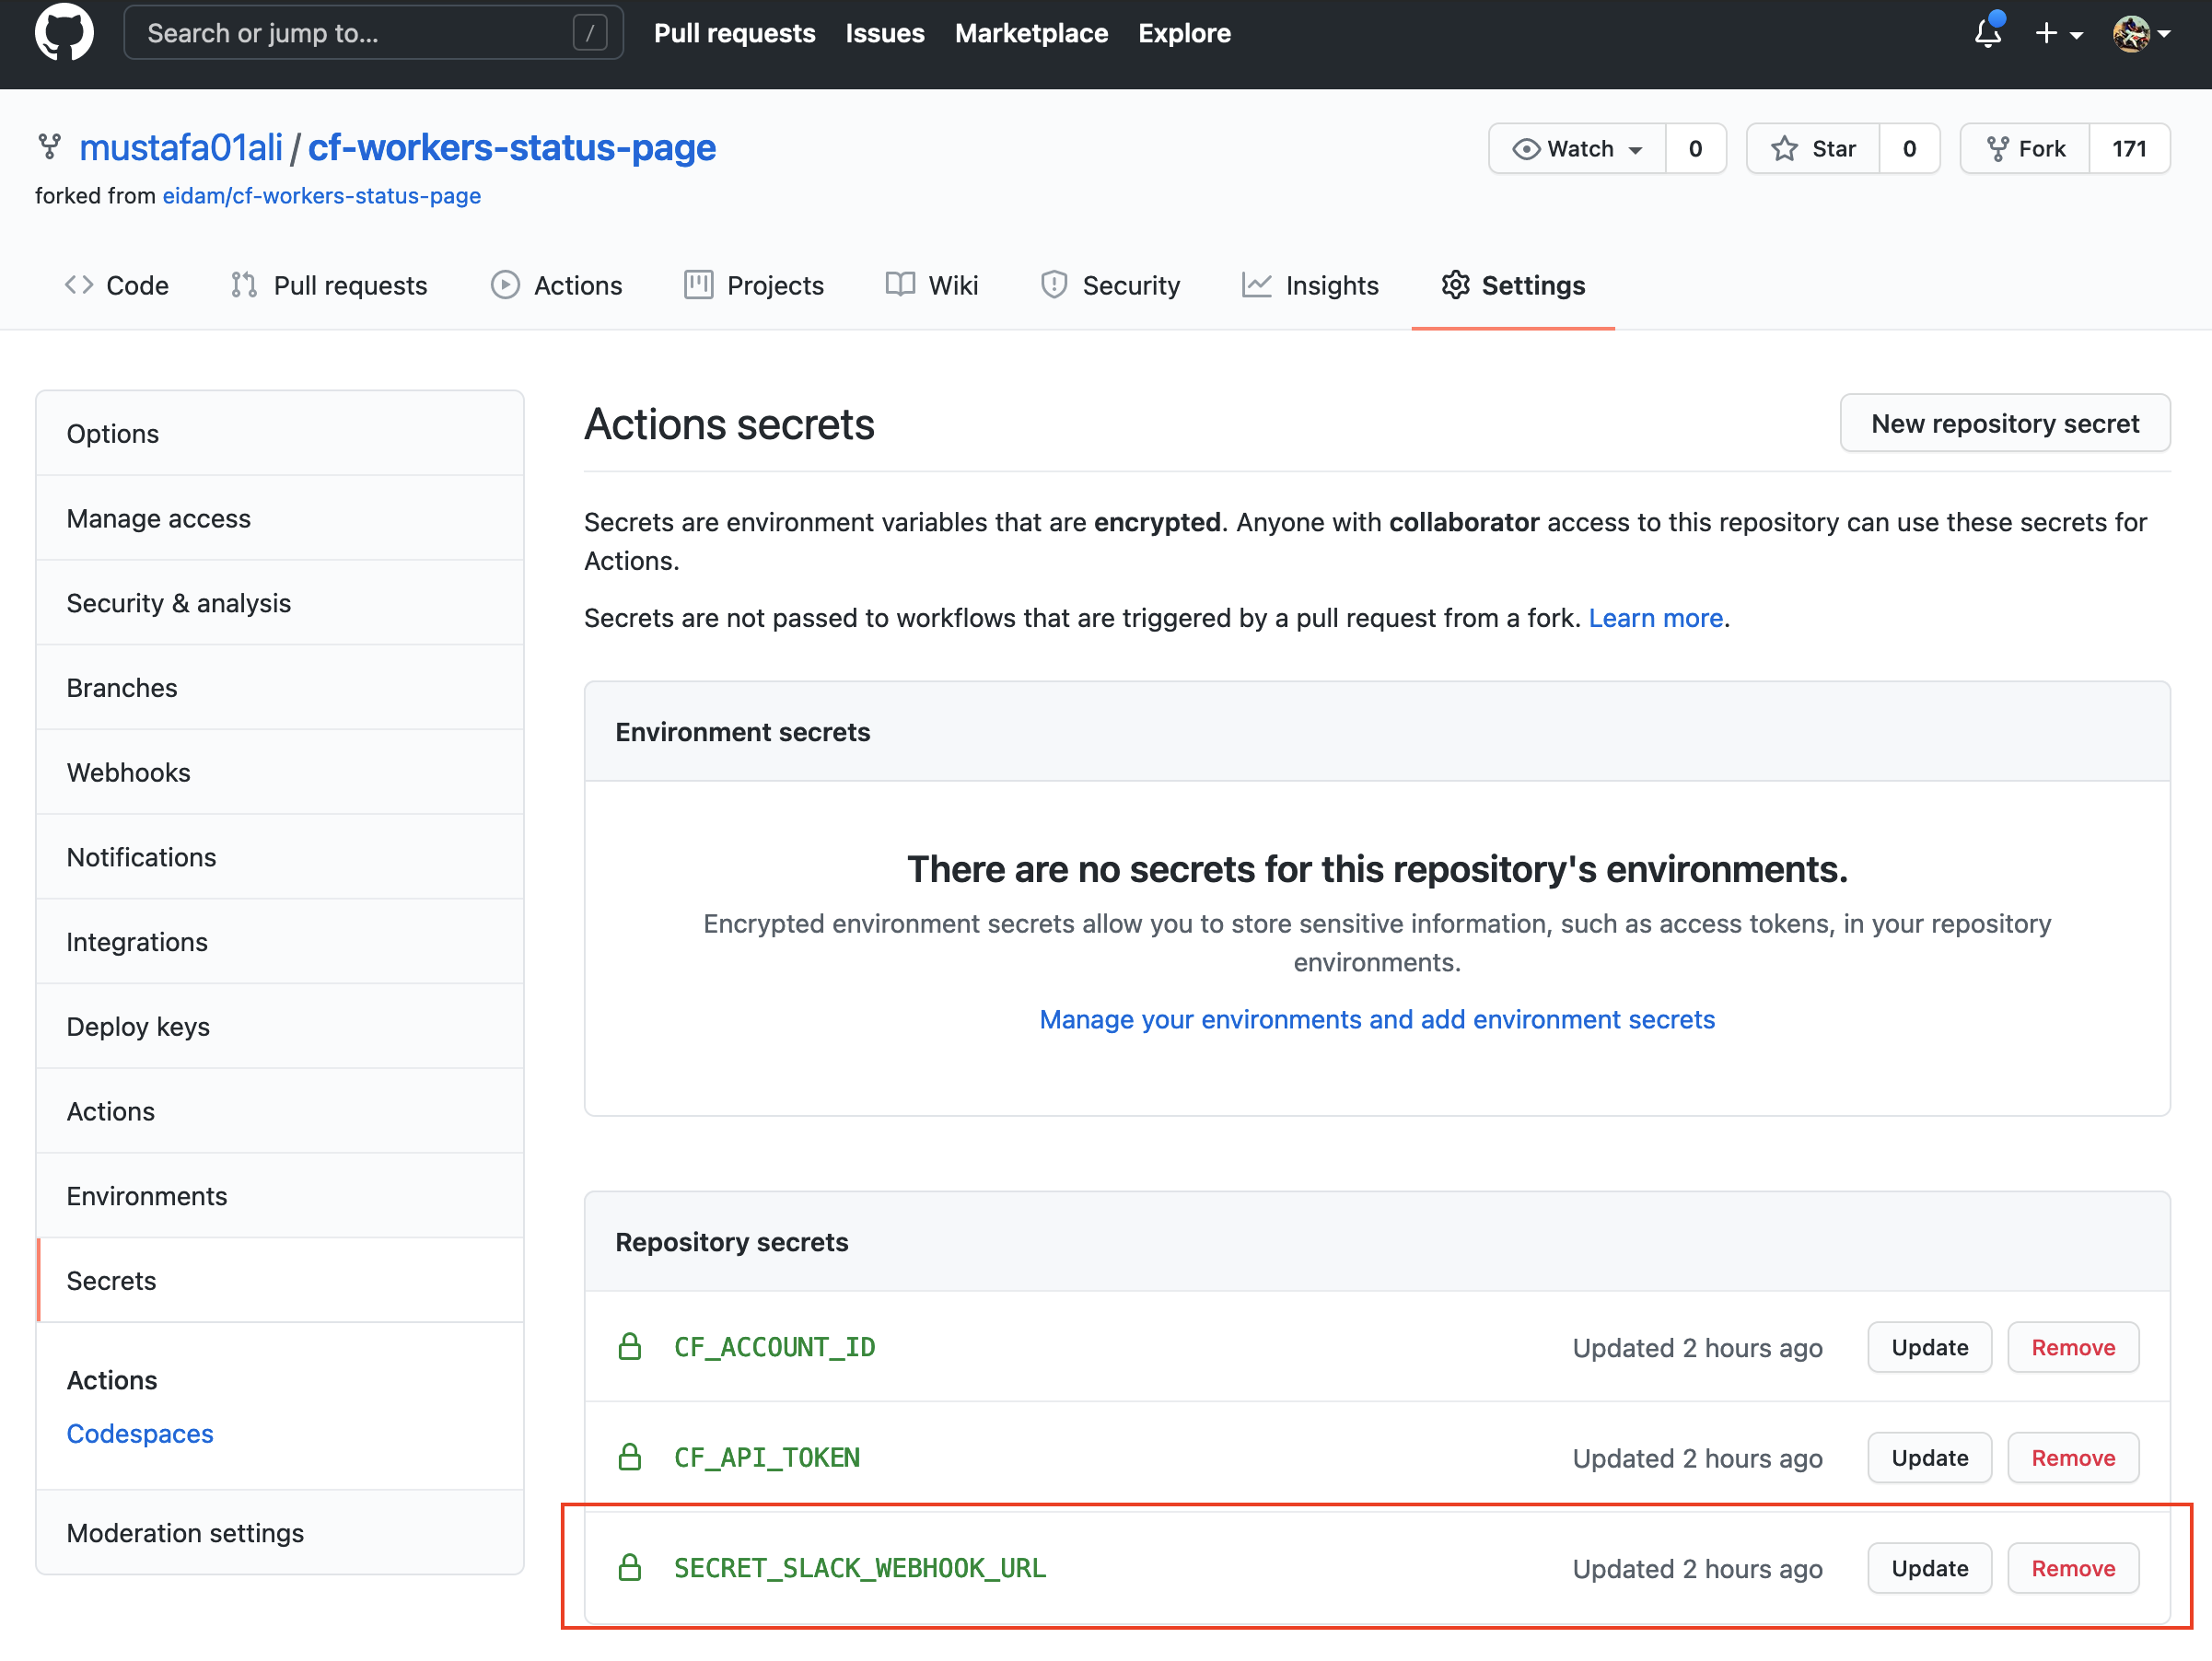This screenshot has width=2212, height=1661.
Task: Open Pull requests in top navigation
Action: click(x=734, y=33)
